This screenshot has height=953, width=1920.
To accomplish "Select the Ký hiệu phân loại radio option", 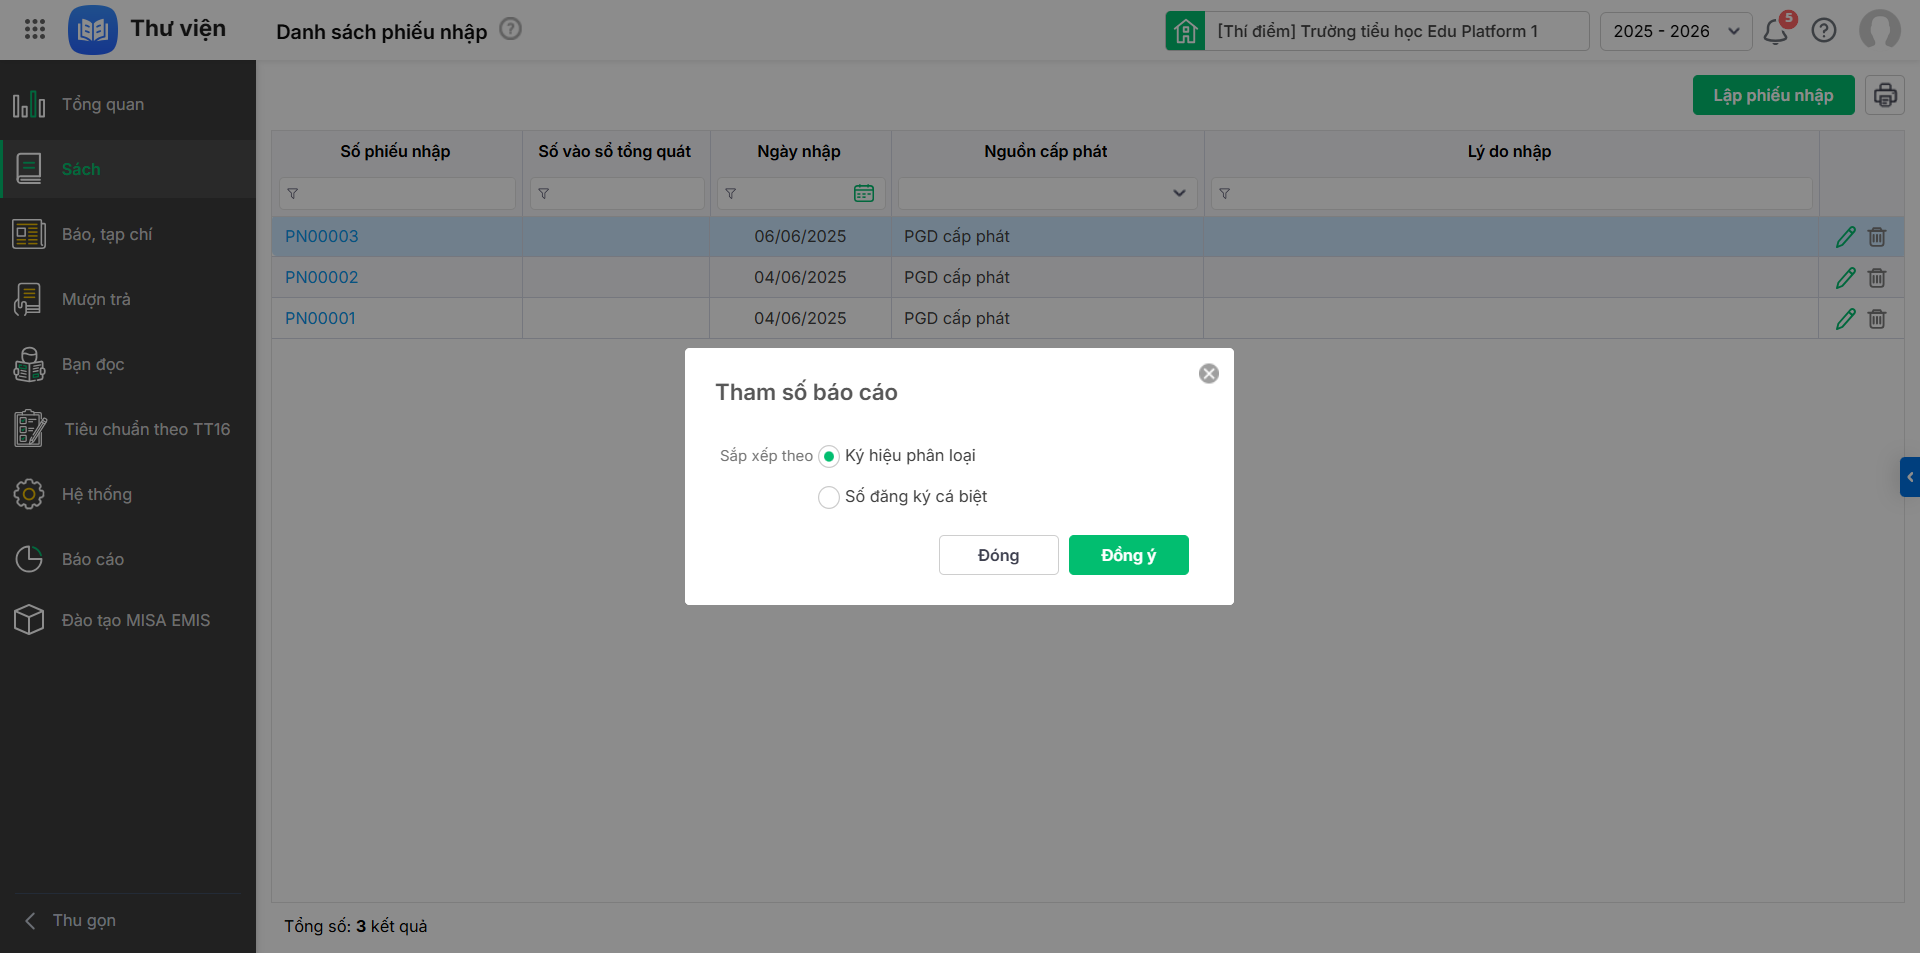I will click(829, 457).
